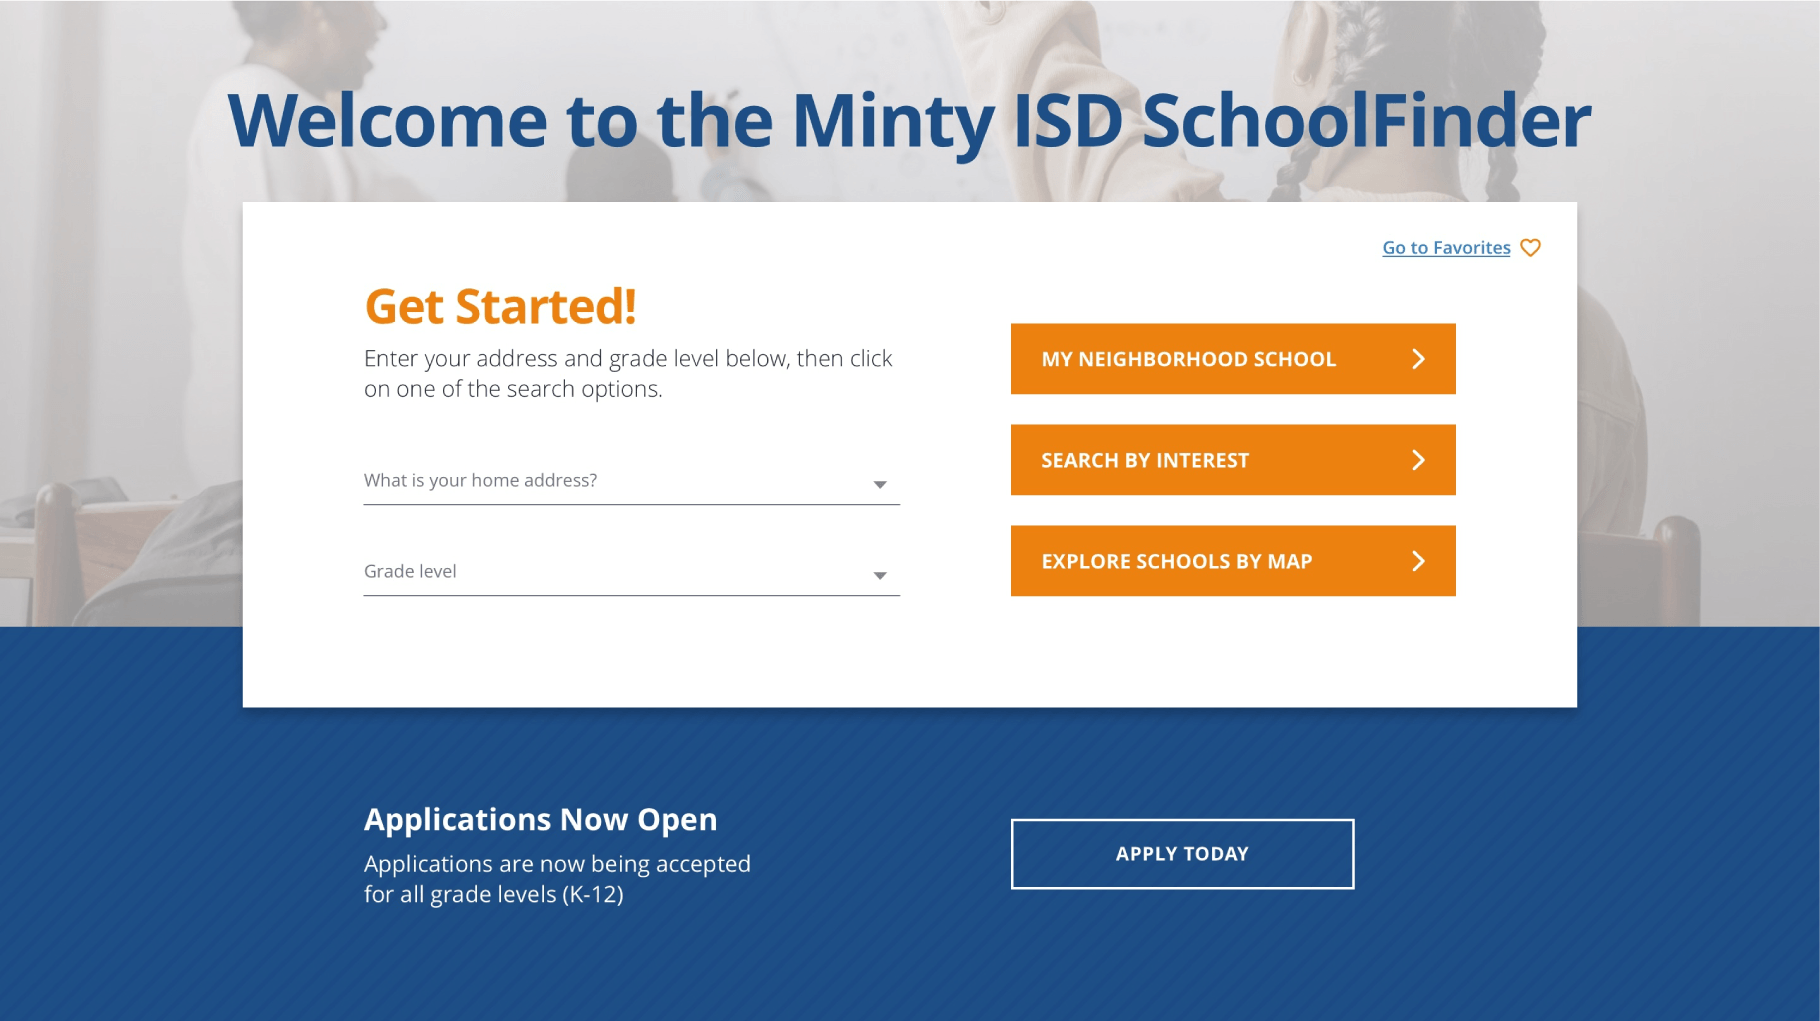
Task: Expand the Grade level dropdown arrow
Action: tap(880, 576)
